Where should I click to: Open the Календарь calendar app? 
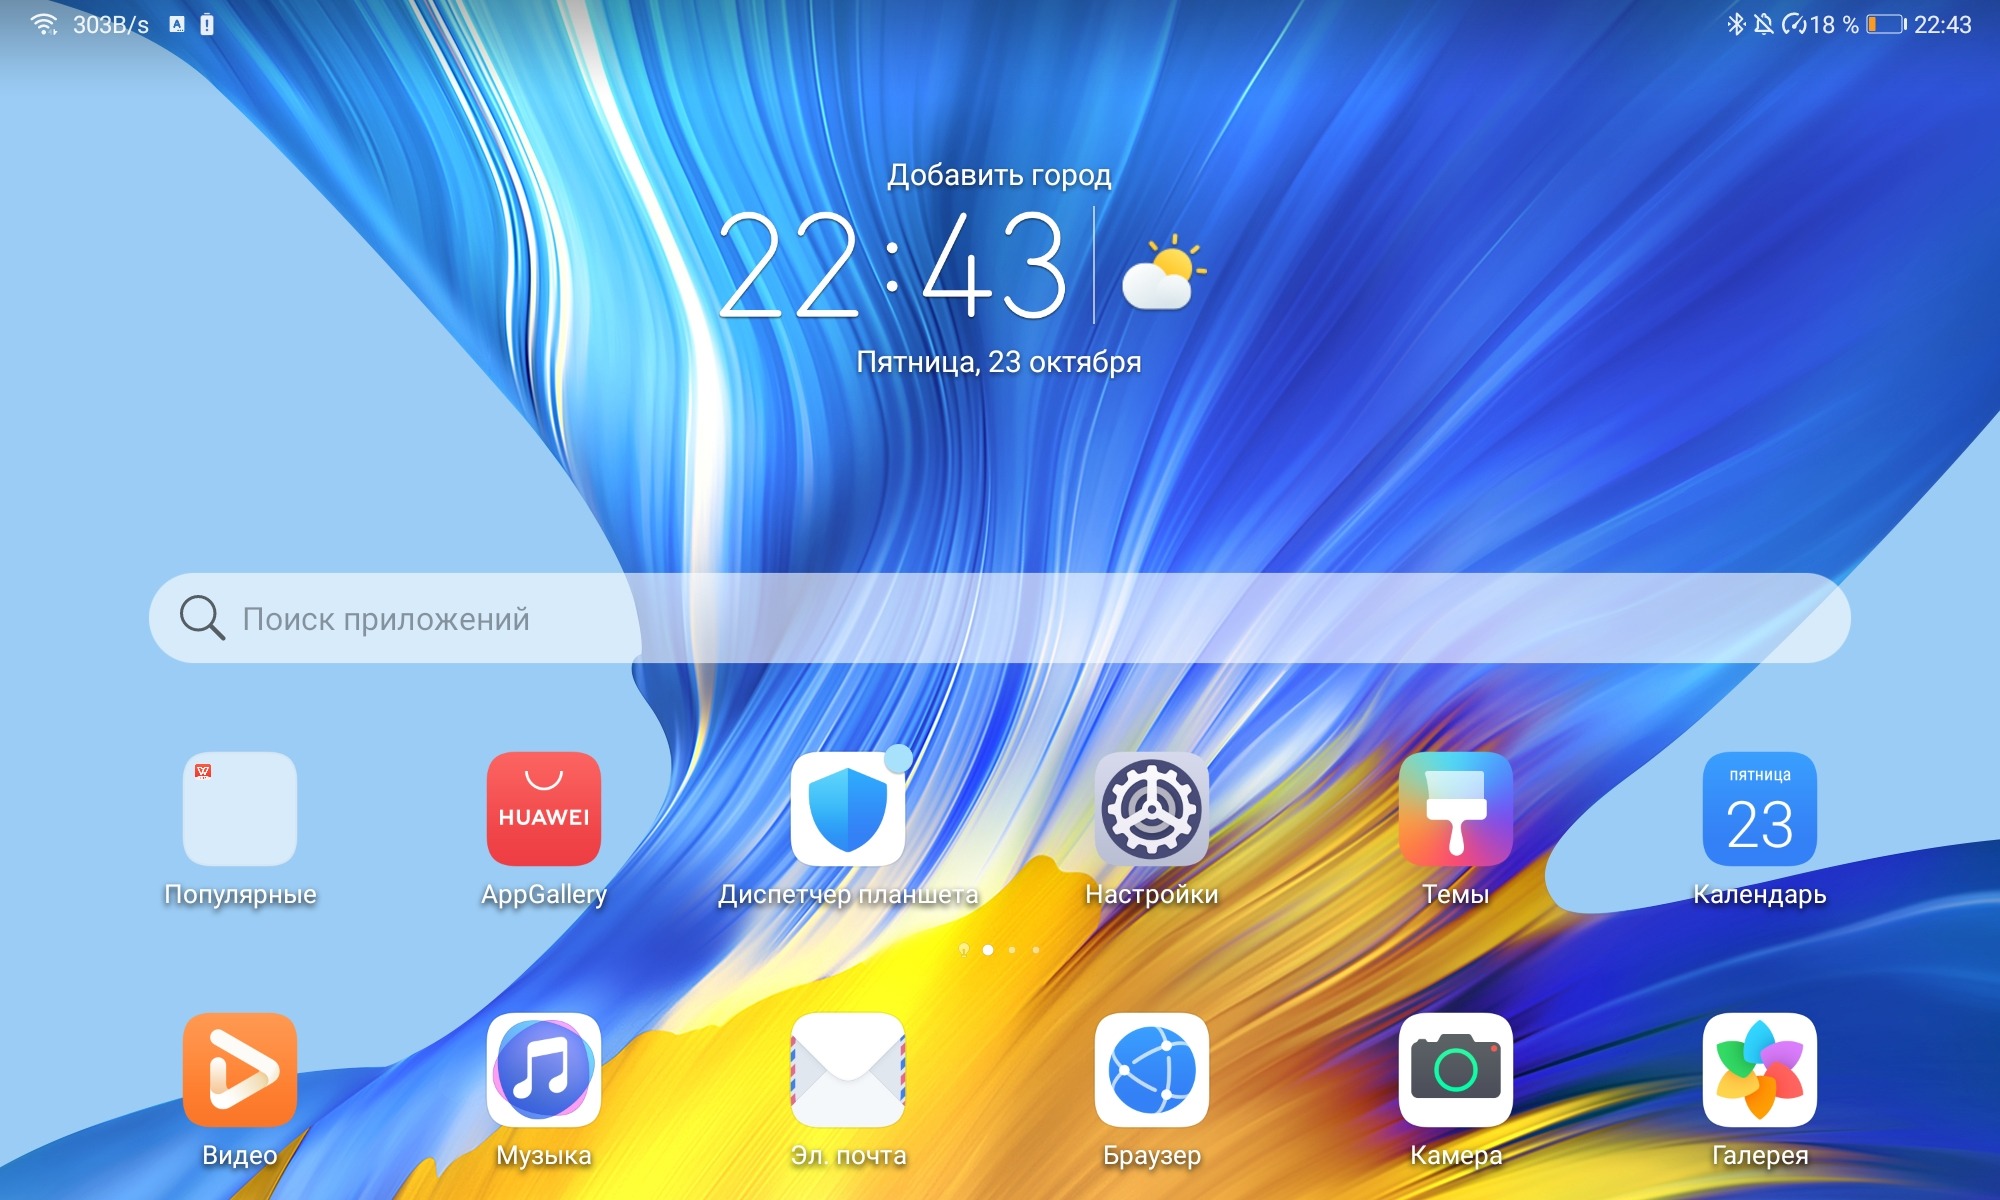click(x=1759, y=809)
